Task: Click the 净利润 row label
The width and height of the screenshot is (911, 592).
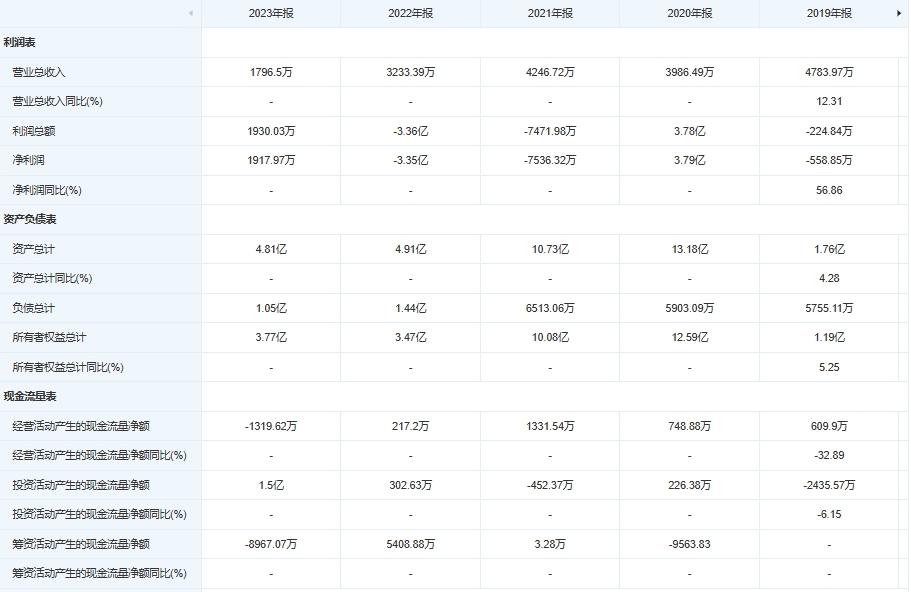Action: click(28, 160)
